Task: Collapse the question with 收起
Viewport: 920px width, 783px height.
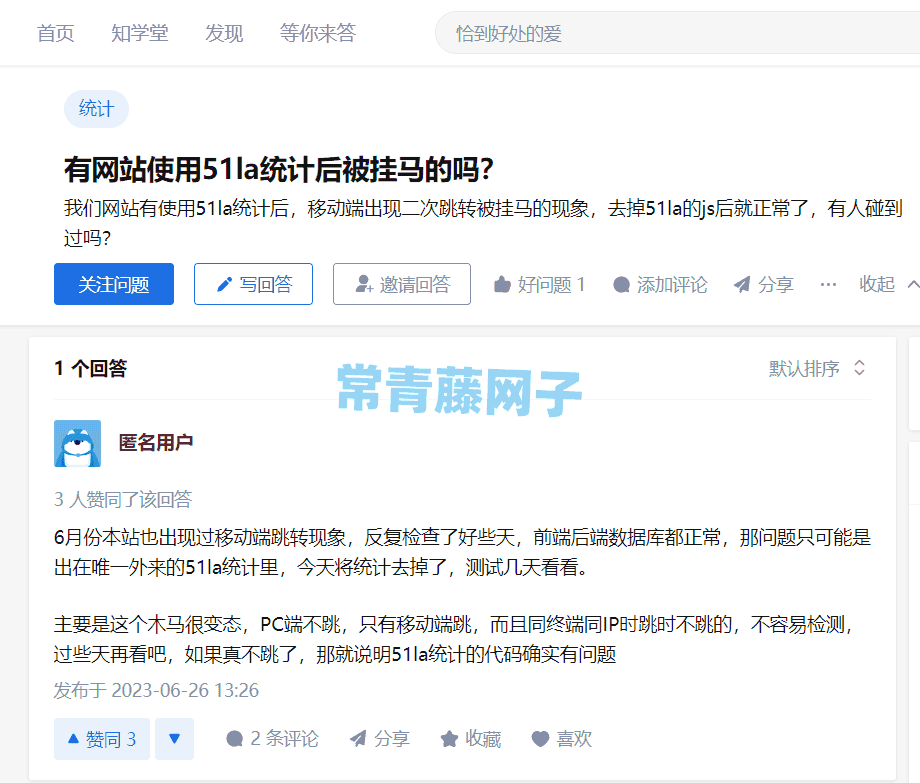Action: coord(877,284)
